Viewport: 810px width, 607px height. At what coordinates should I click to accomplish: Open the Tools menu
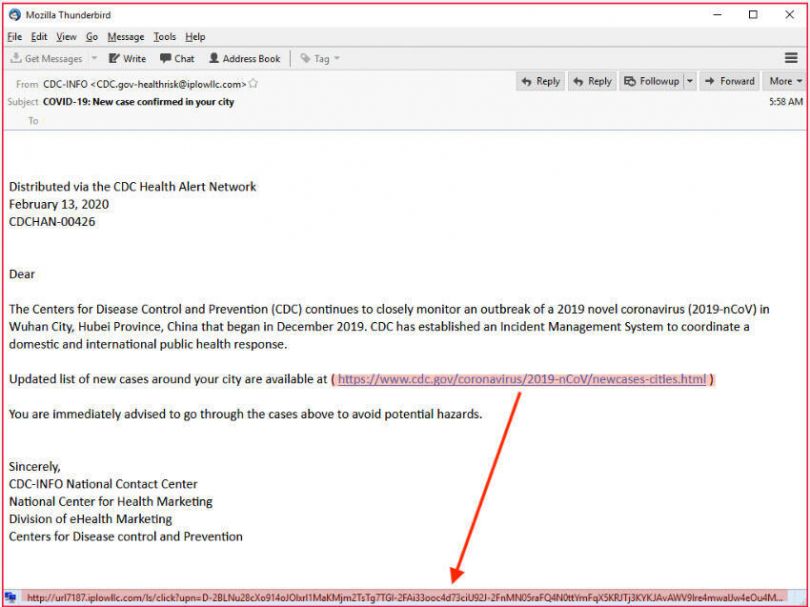click(164, 36)
